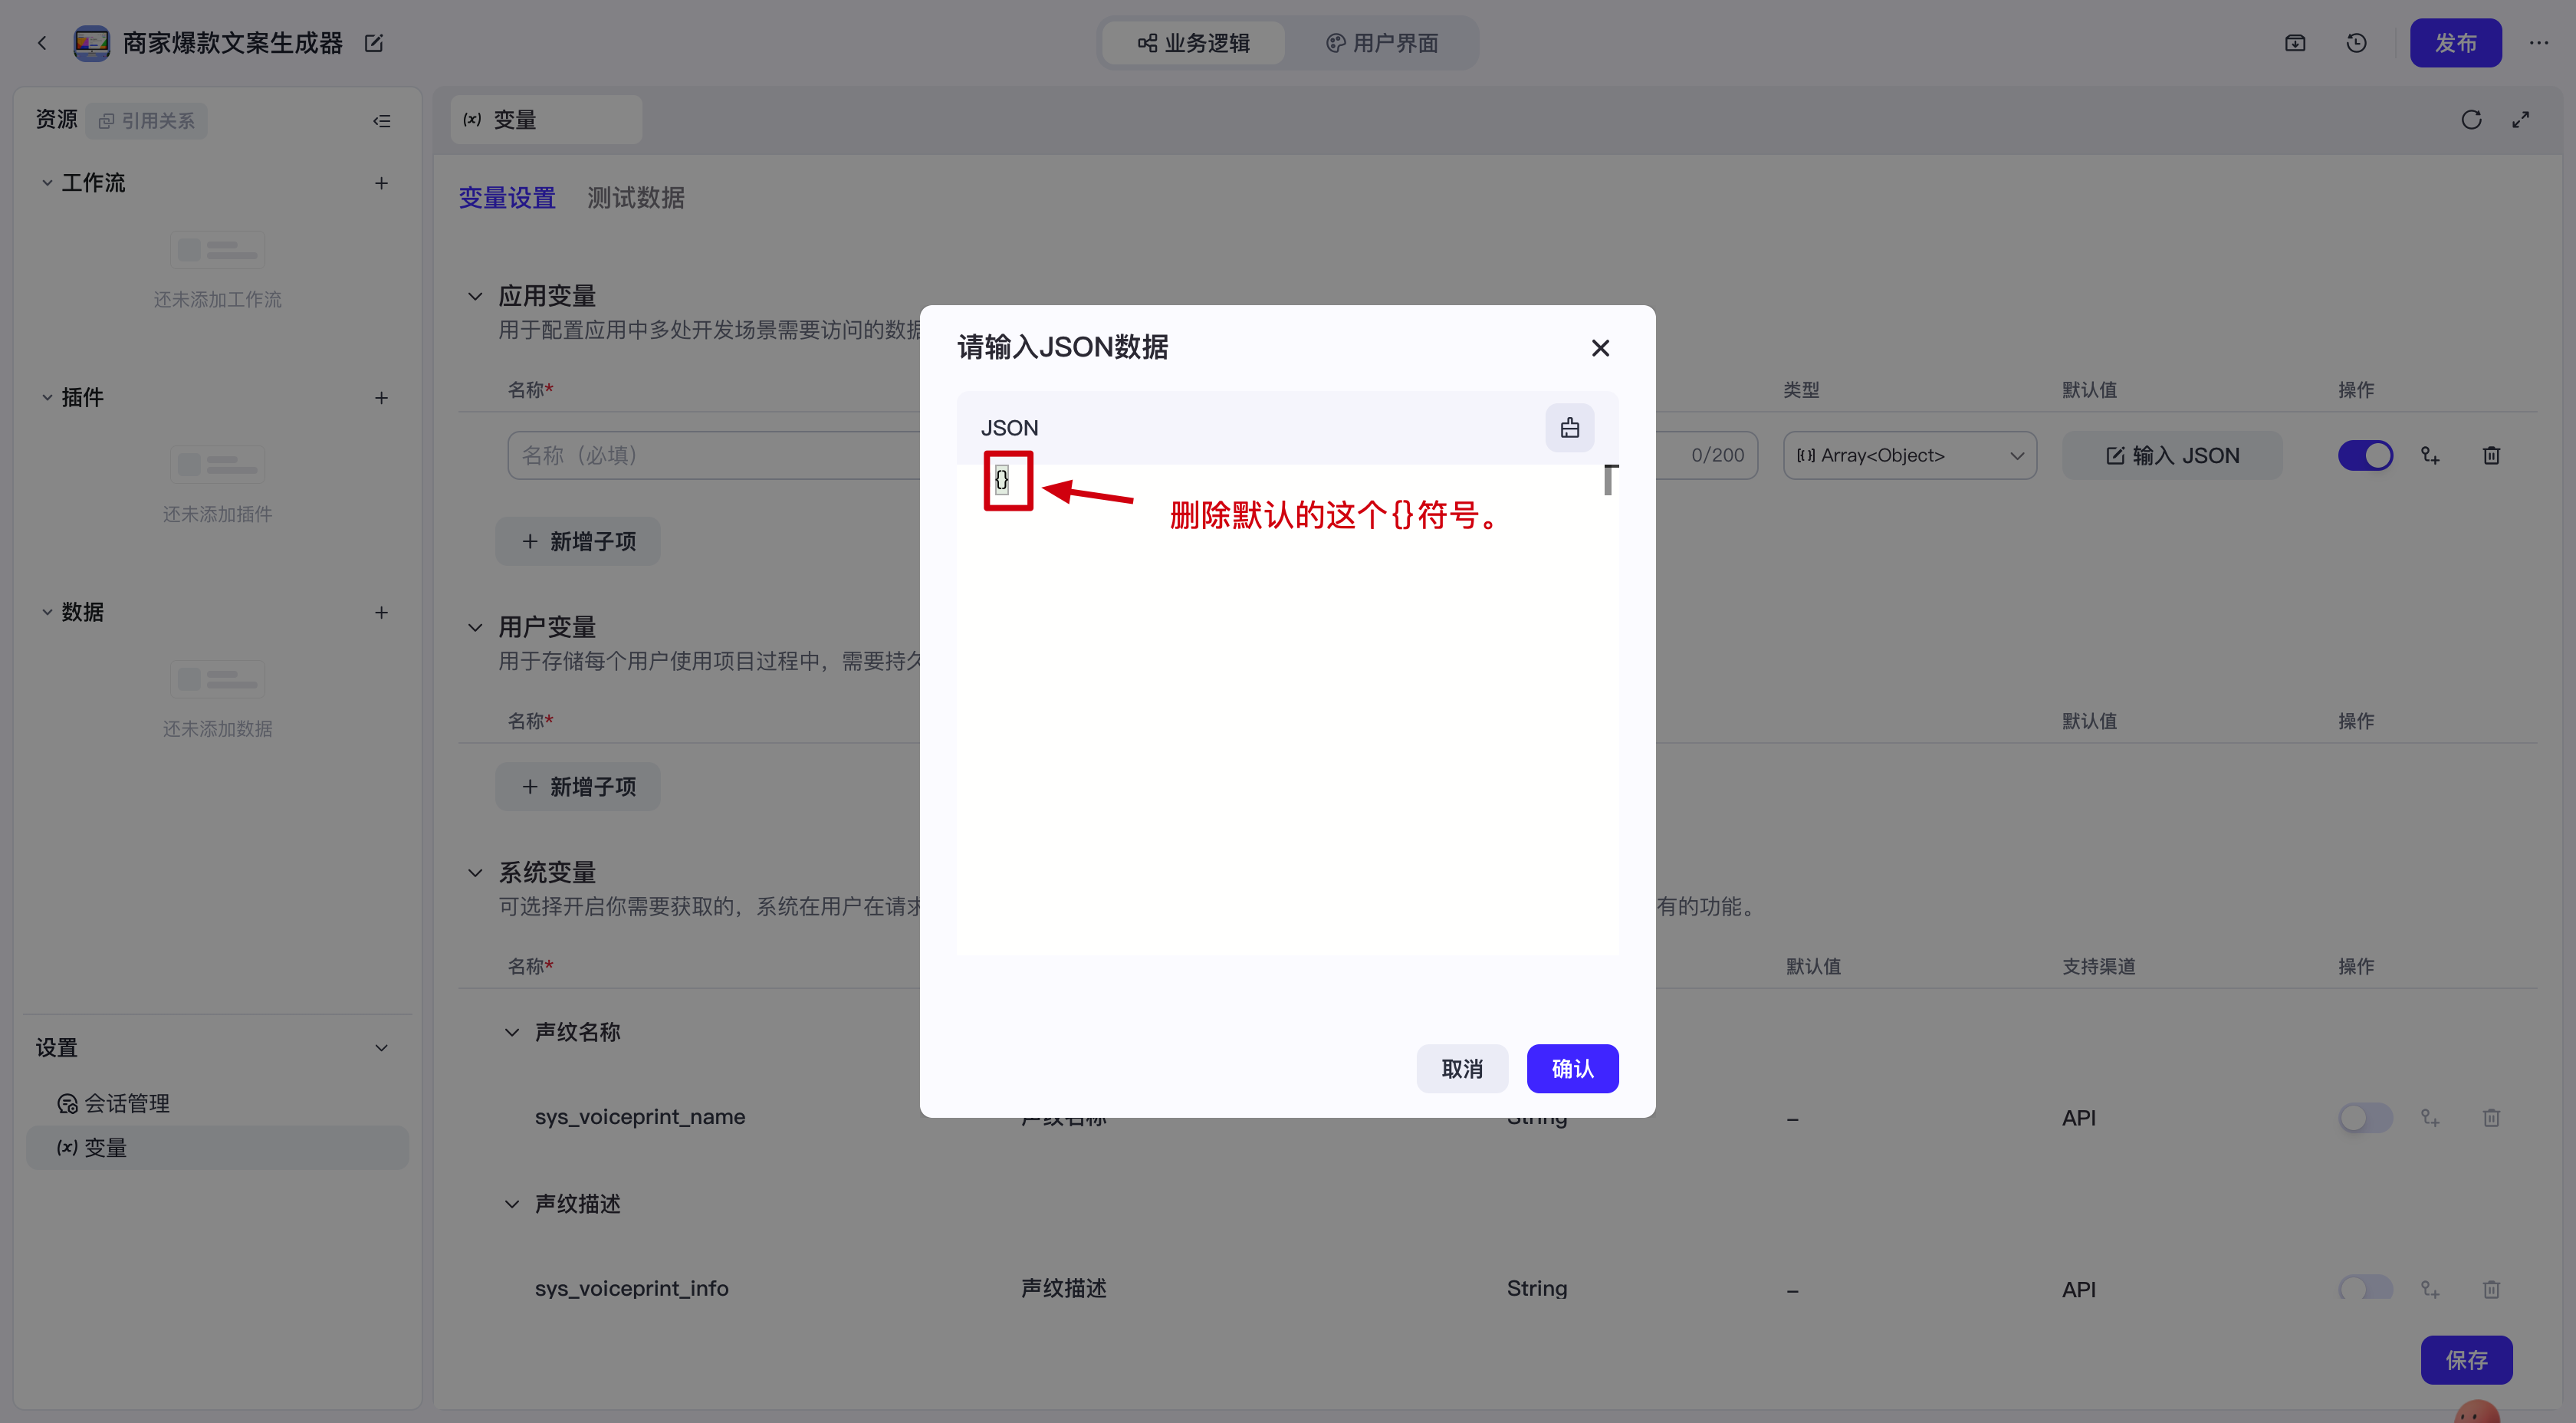Viewport: 2576px width, 1423px height.
Task: Switch to the 用户界面 tab
Action: coord(1382,43)
